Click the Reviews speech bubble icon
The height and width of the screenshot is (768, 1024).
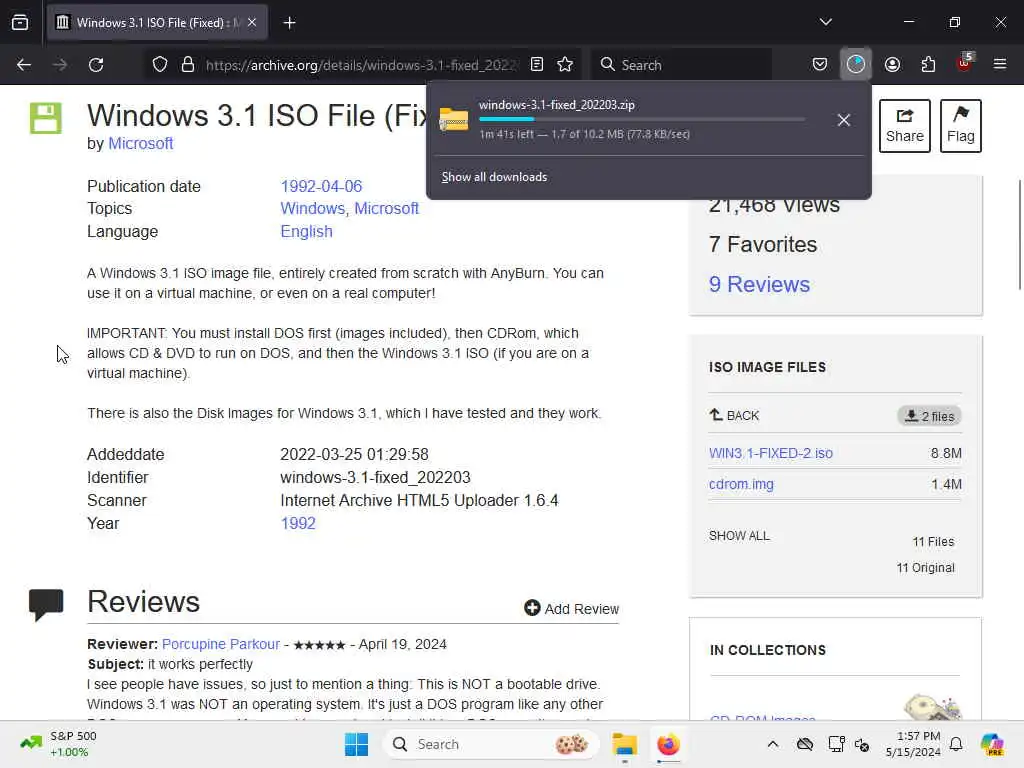[x=46, y=605]
